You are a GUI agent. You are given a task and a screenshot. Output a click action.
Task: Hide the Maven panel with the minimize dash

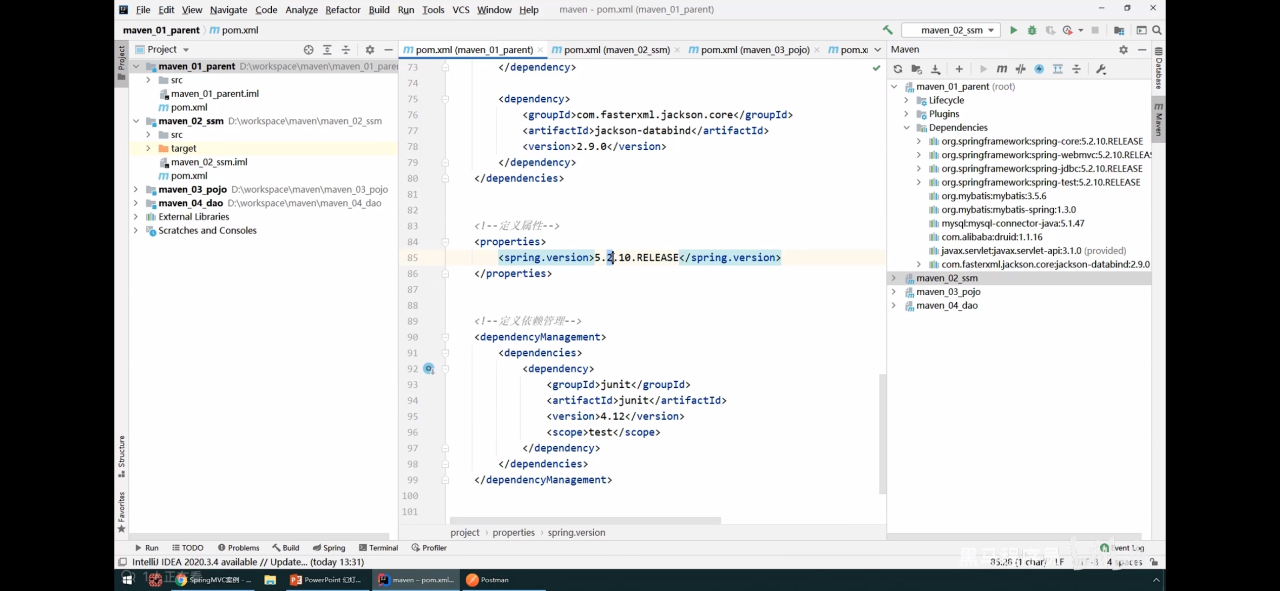point(1141,49)
